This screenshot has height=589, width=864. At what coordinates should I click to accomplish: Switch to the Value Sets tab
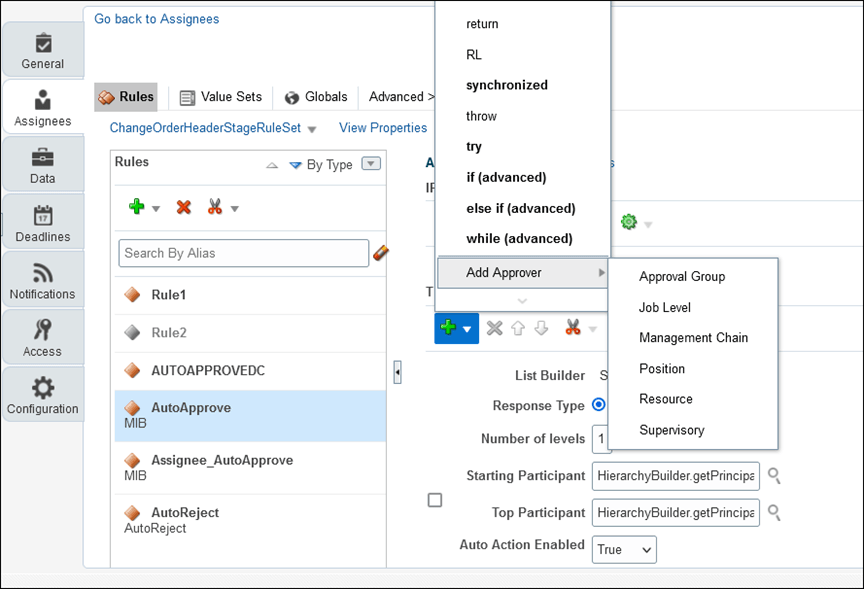tap(220, 97)
